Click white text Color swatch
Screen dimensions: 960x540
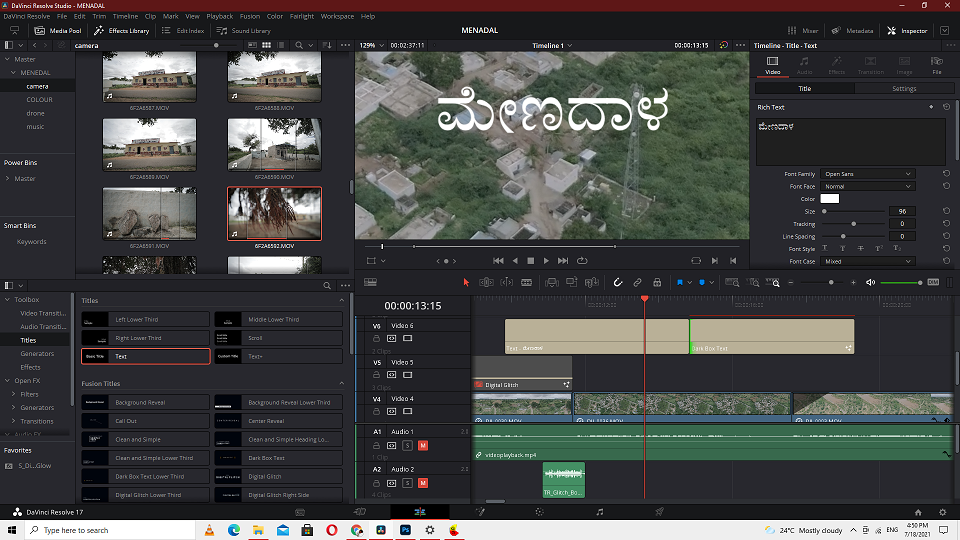click(830, 198)
